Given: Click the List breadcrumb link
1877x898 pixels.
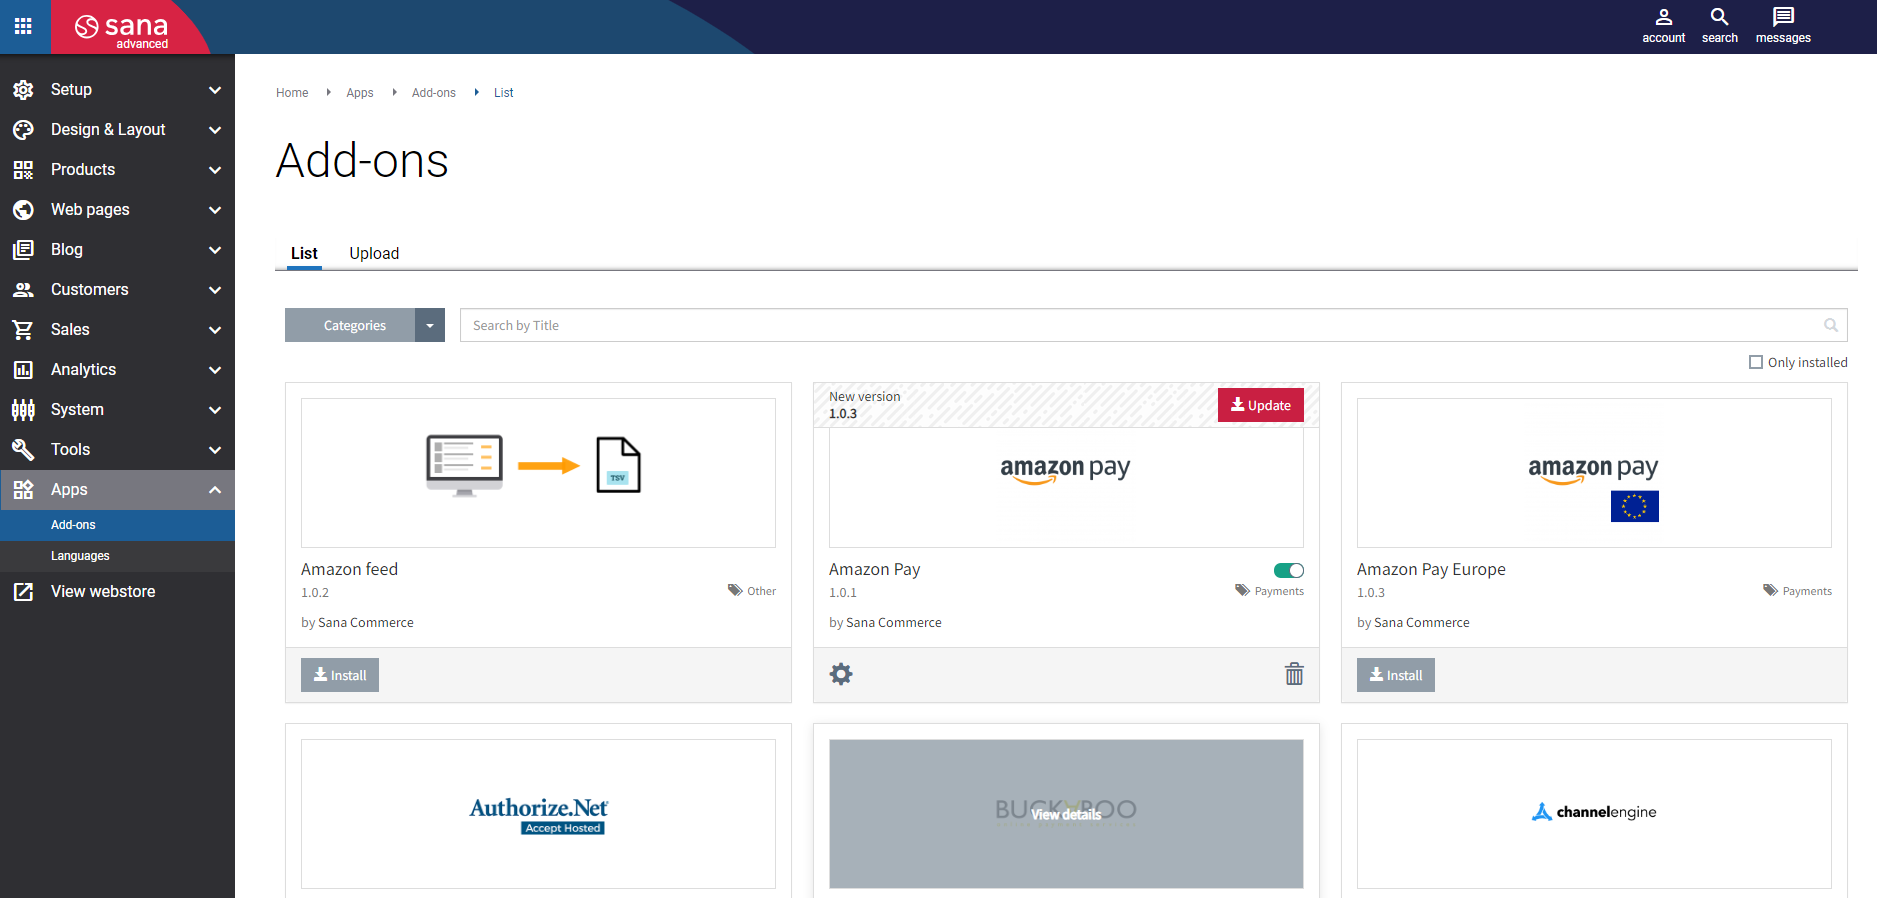Looking at the screenshot, I should coord(504,93).
